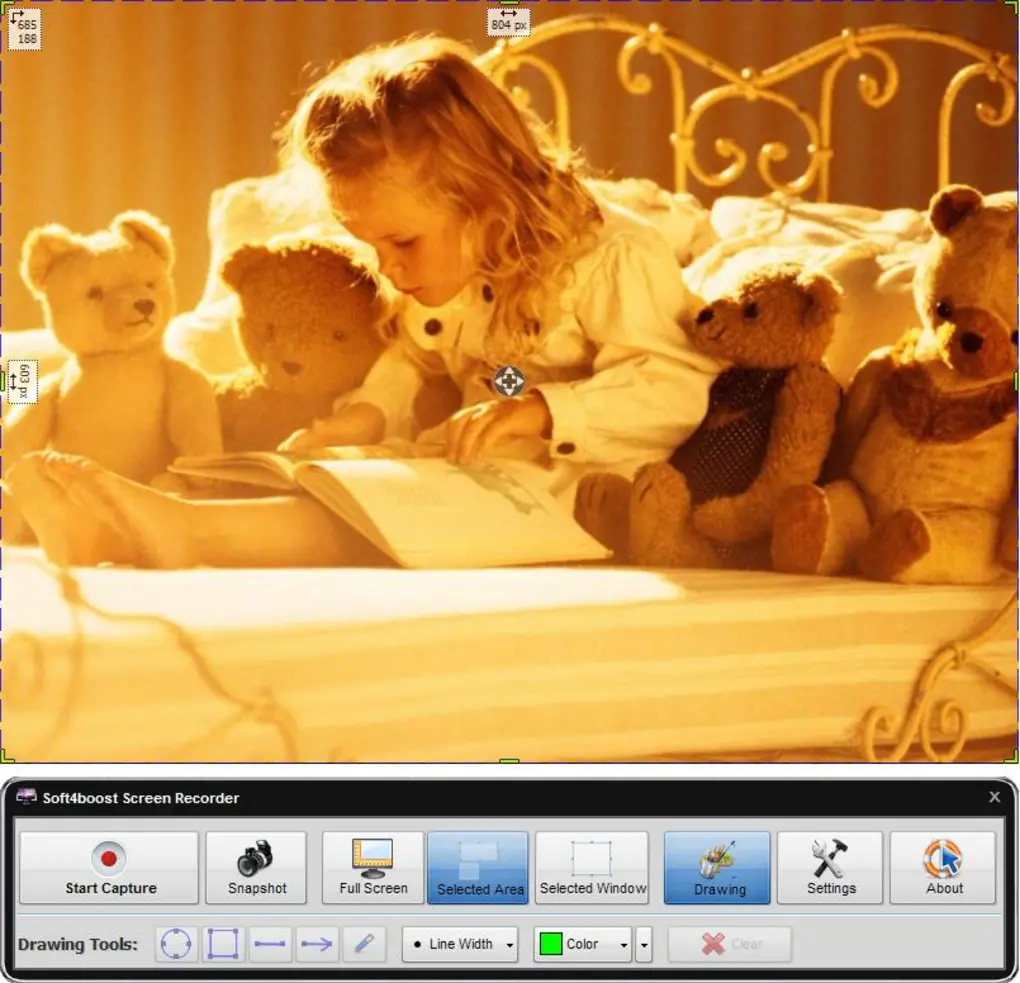Click the move crosshair in the capture area
The width and height of the screenshot is (1020, 983).
click(509, 382)
